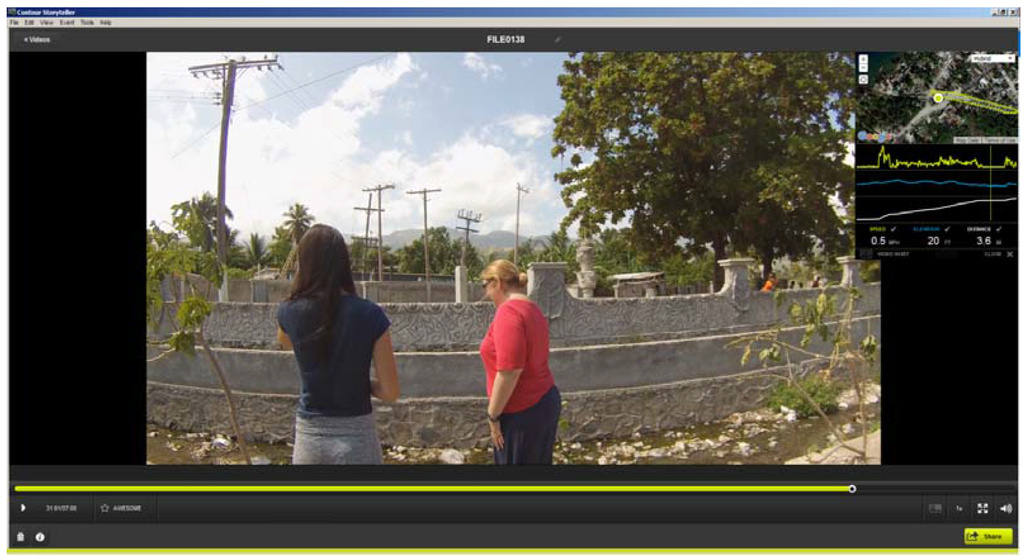This screenshot has width=1024, height=560.
Task: Open the Hybrid map type dropdown
Action: tap(992, 59)
